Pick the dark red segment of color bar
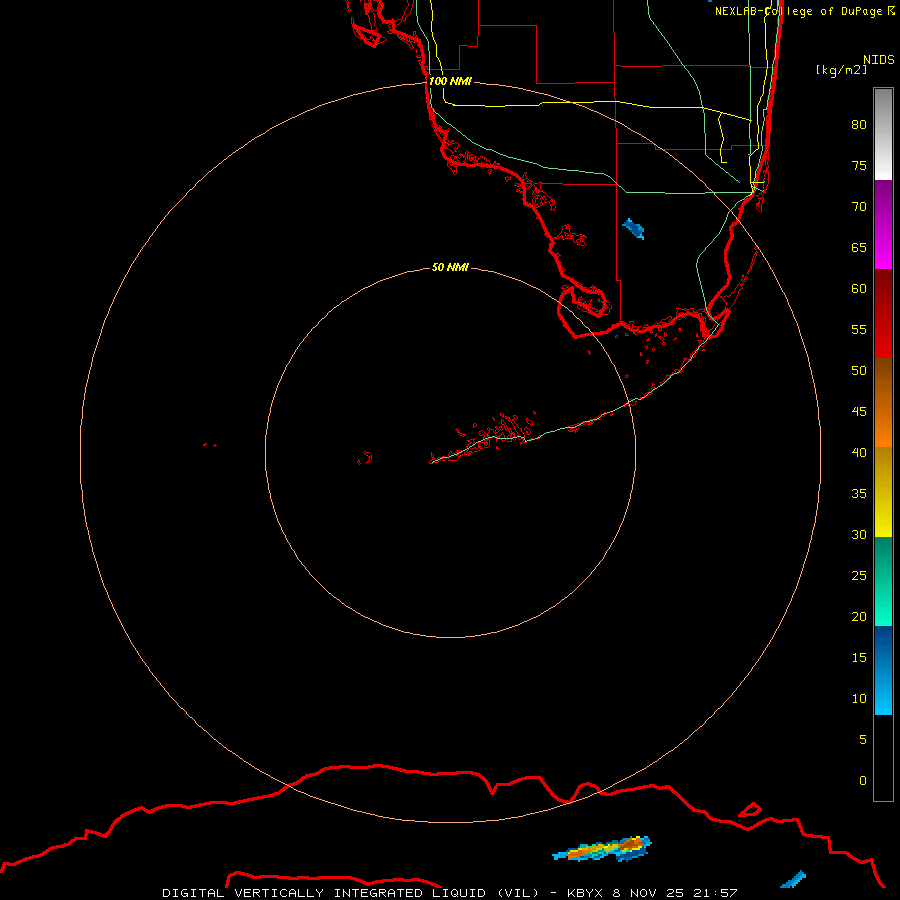 [883, 314]
